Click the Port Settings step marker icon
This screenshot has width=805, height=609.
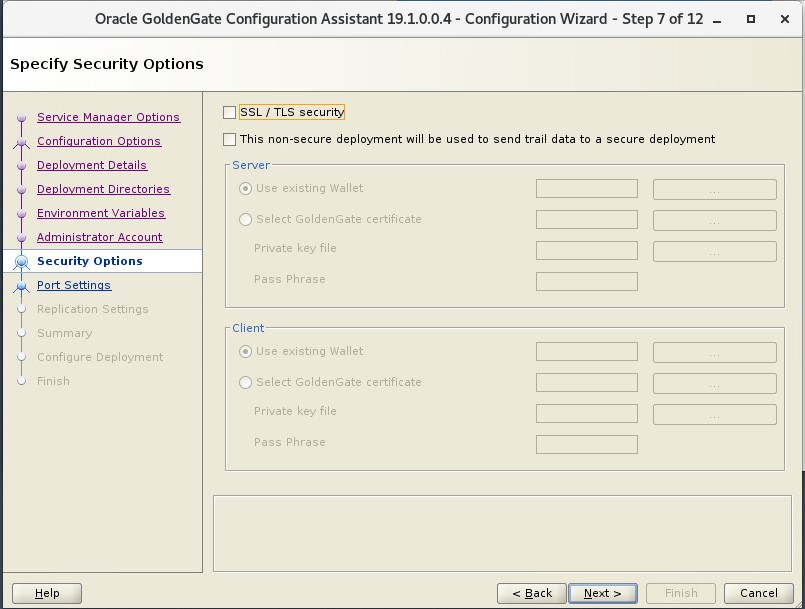click(x=21, y=286)
